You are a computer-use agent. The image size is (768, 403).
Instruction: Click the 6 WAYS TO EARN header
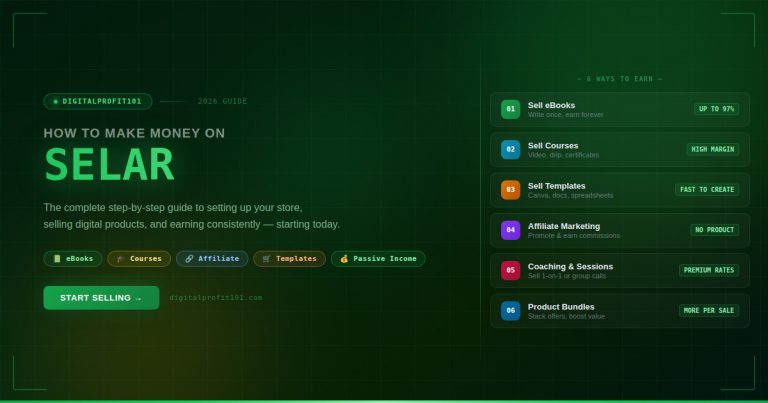pyautogui.click(x=620, y=79)
